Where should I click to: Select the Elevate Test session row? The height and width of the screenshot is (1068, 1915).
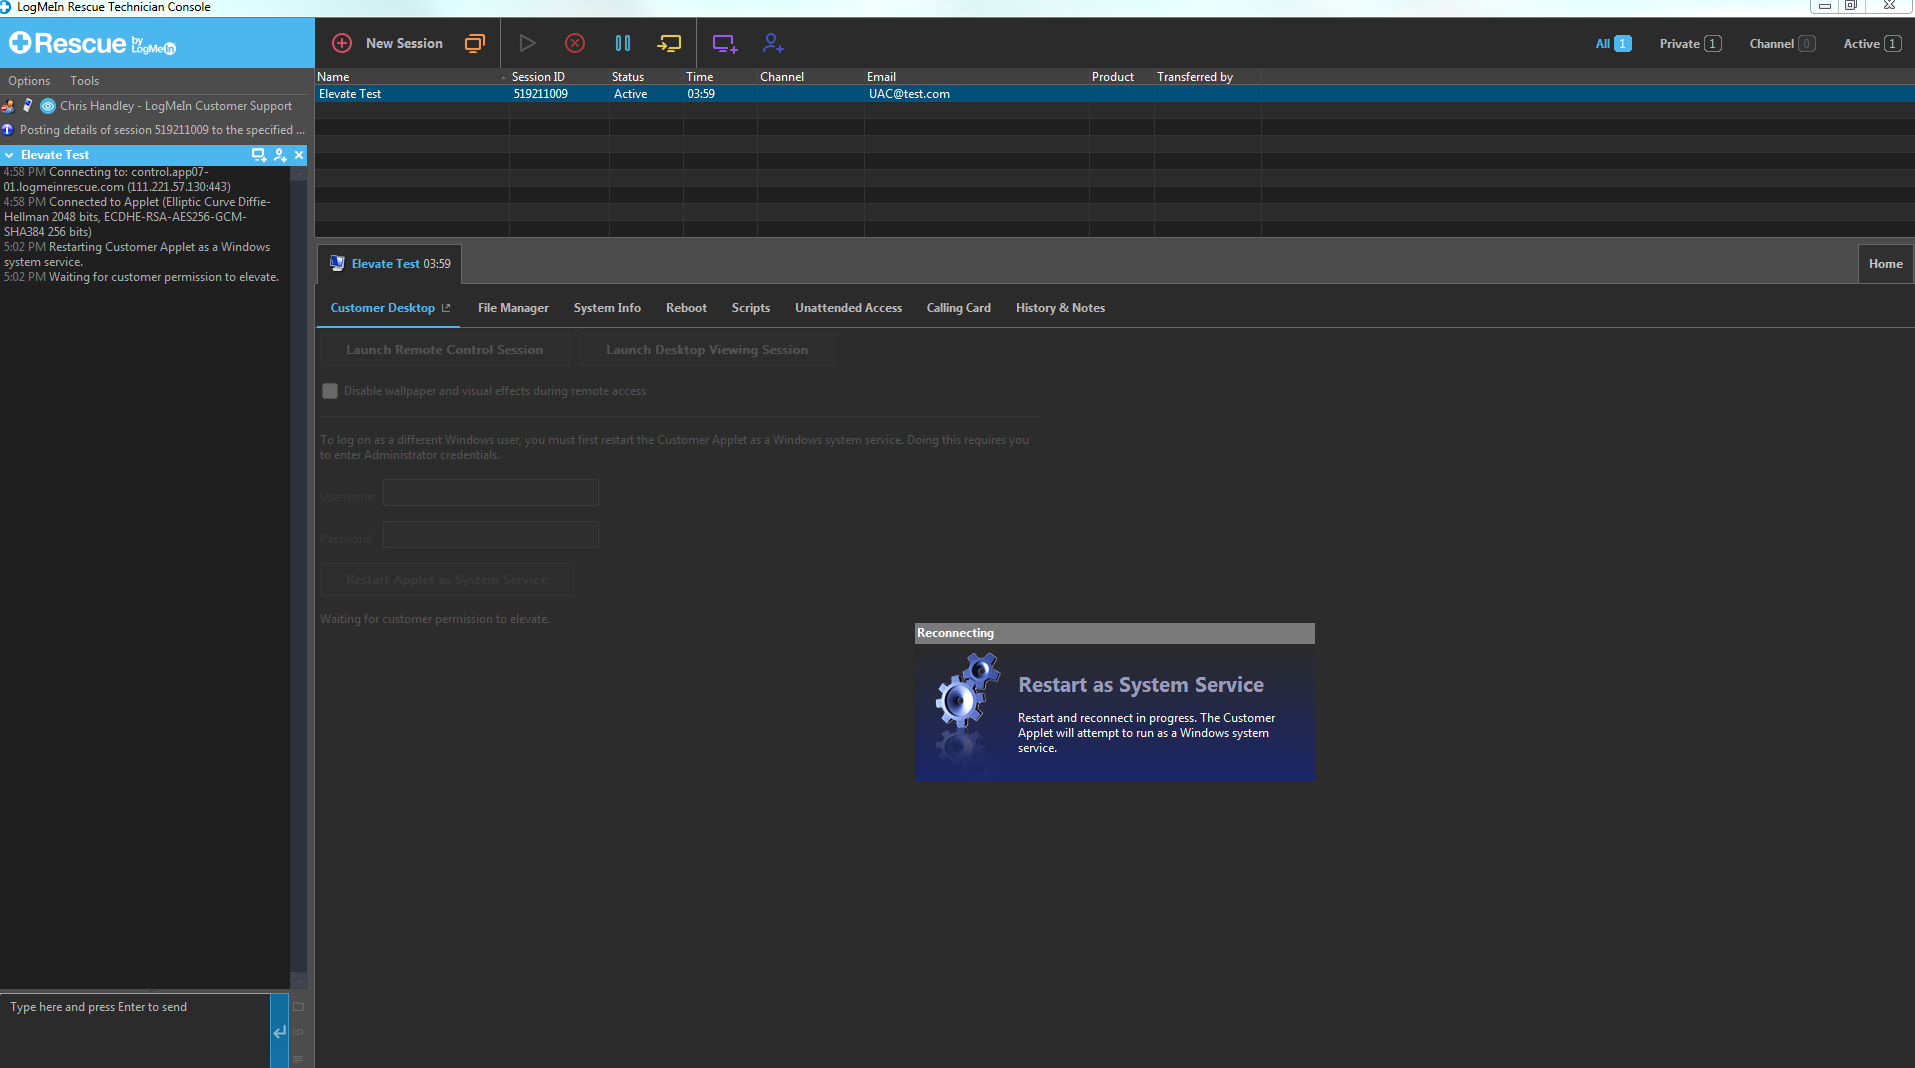click(1114, 94)
